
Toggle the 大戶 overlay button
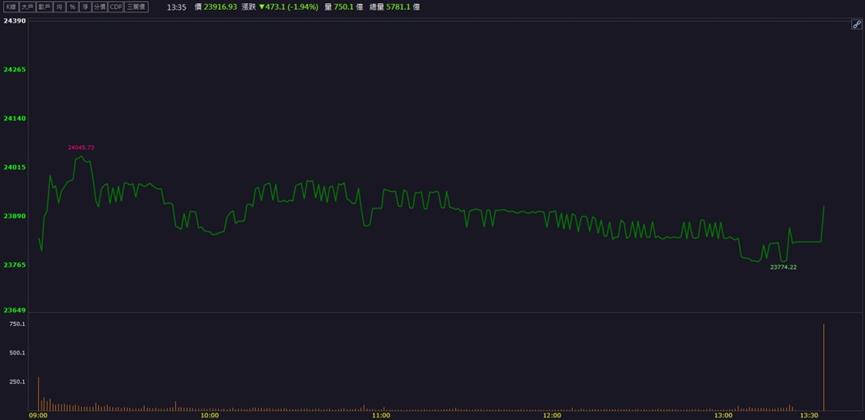[28, 7]
